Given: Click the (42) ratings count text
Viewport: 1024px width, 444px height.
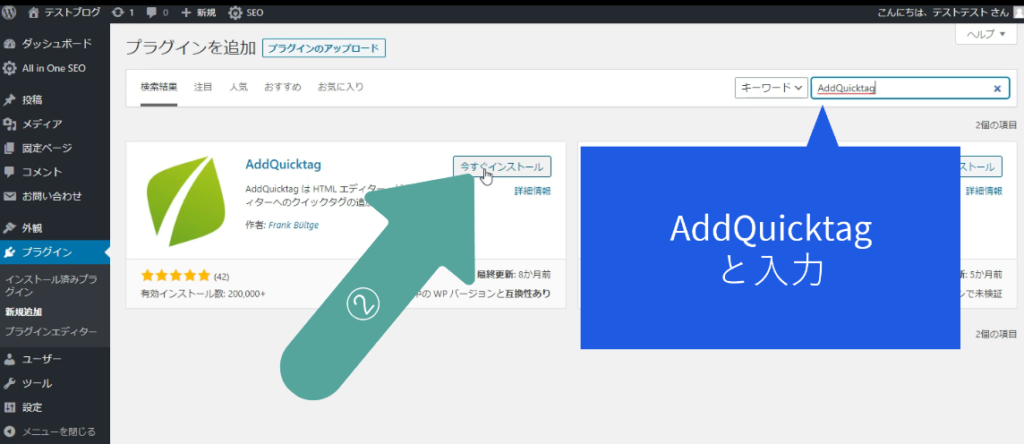Looking at the screenshot, I should [221, 276].
